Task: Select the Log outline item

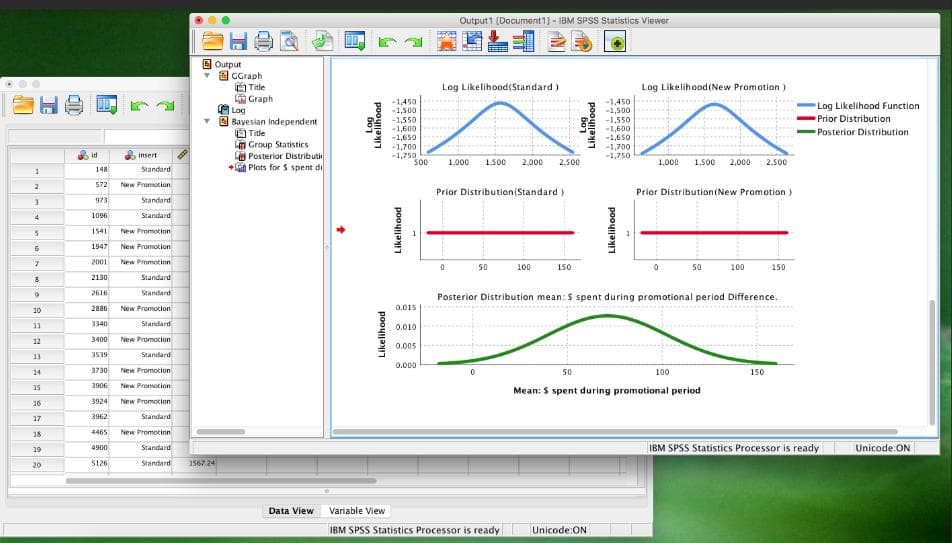Action: point(238,110)
